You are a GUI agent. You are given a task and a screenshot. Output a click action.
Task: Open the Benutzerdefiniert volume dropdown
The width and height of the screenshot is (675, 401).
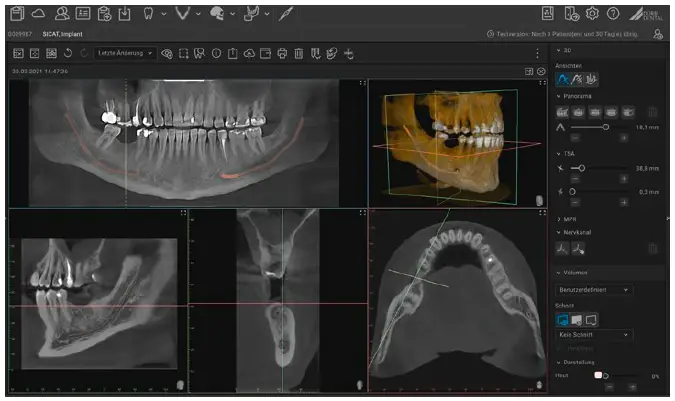(x=594, y=289)
